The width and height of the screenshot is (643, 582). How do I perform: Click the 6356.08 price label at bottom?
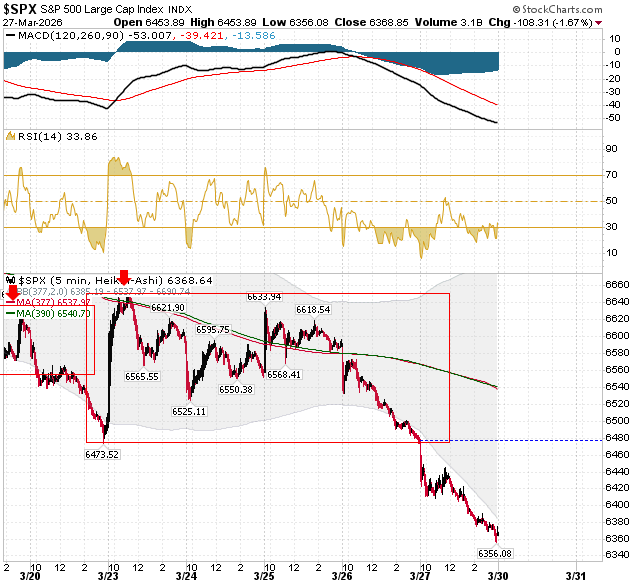click(495, 553)
